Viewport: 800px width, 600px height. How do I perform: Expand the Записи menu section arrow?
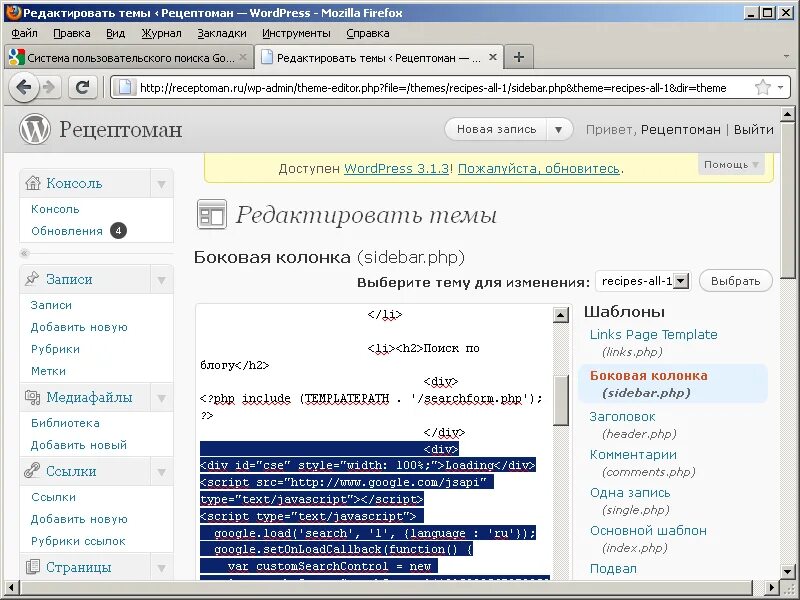tap(162, 279)
